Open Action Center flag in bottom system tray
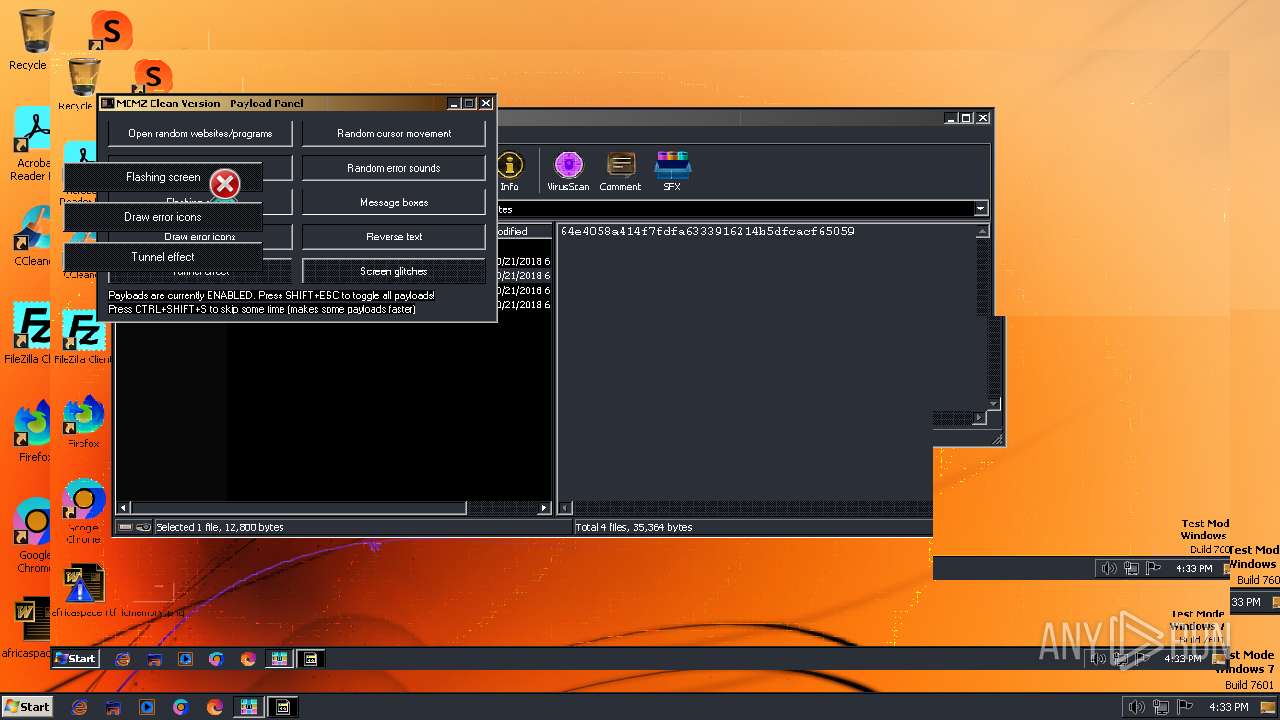Viewport: 1280px width, 720px height. click(1185, 707)
